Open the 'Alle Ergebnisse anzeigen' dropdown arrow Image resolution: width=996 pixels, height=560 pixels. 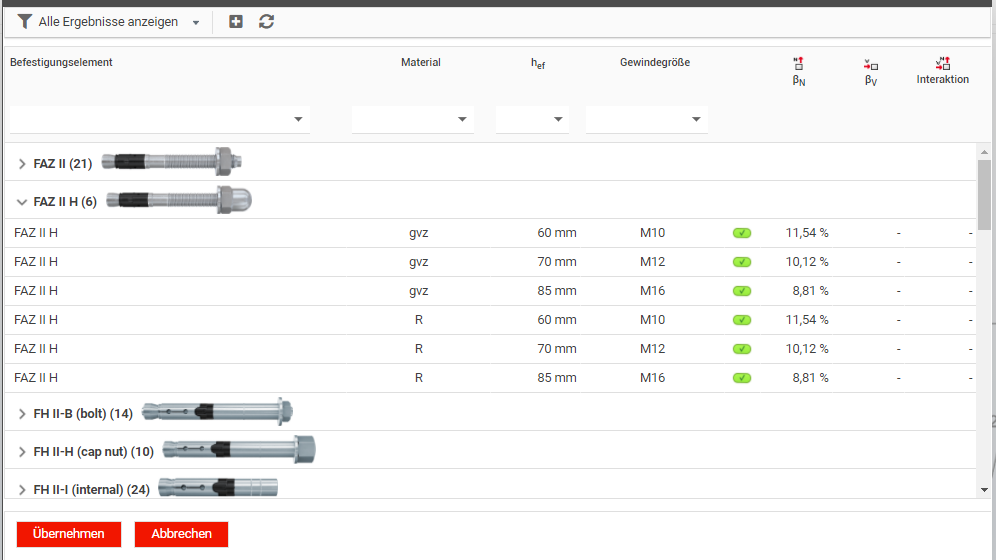coord(196,23)
